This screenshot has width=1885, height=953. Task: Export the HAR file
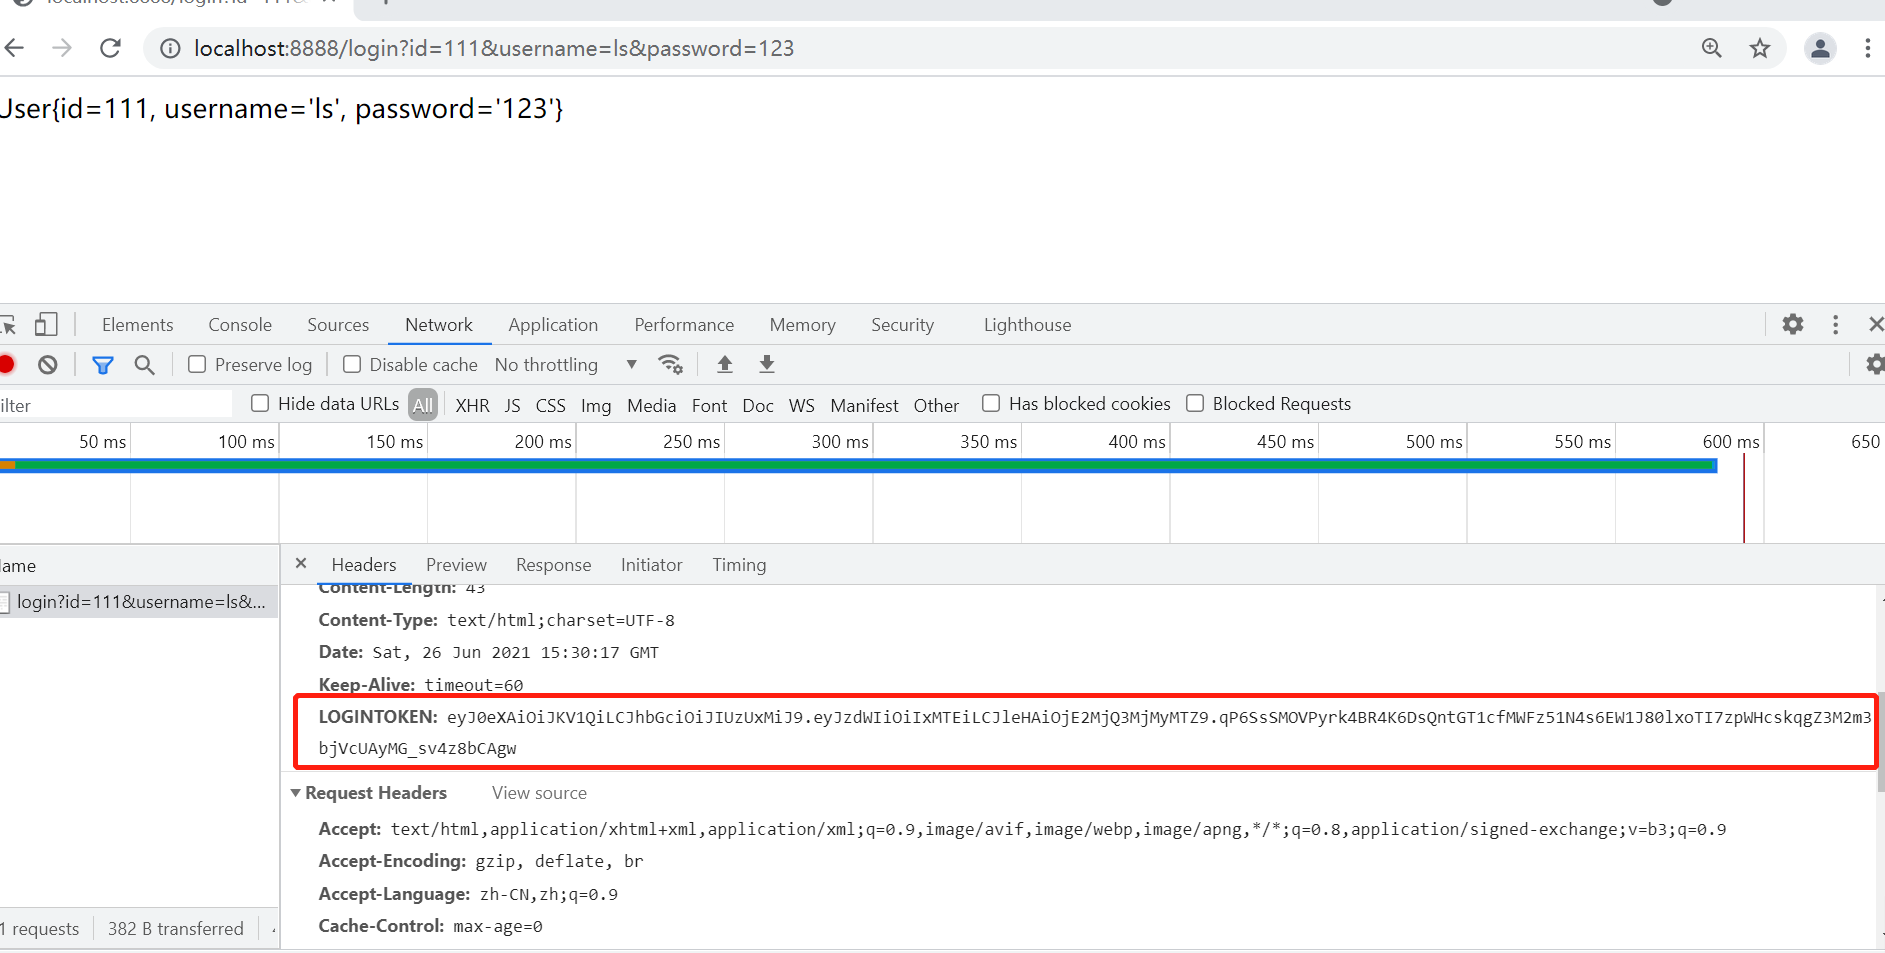(767, 364)
